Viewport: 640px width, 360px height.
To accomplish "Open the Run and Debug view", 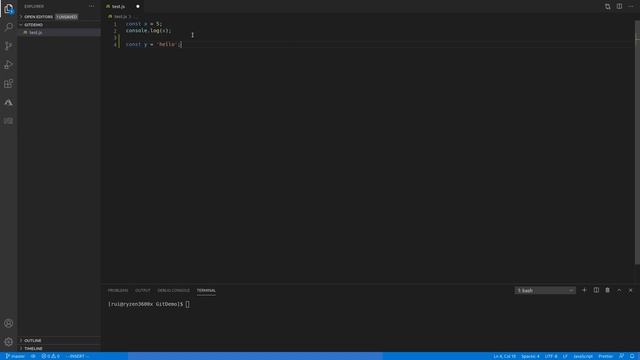I will [9, 64].
